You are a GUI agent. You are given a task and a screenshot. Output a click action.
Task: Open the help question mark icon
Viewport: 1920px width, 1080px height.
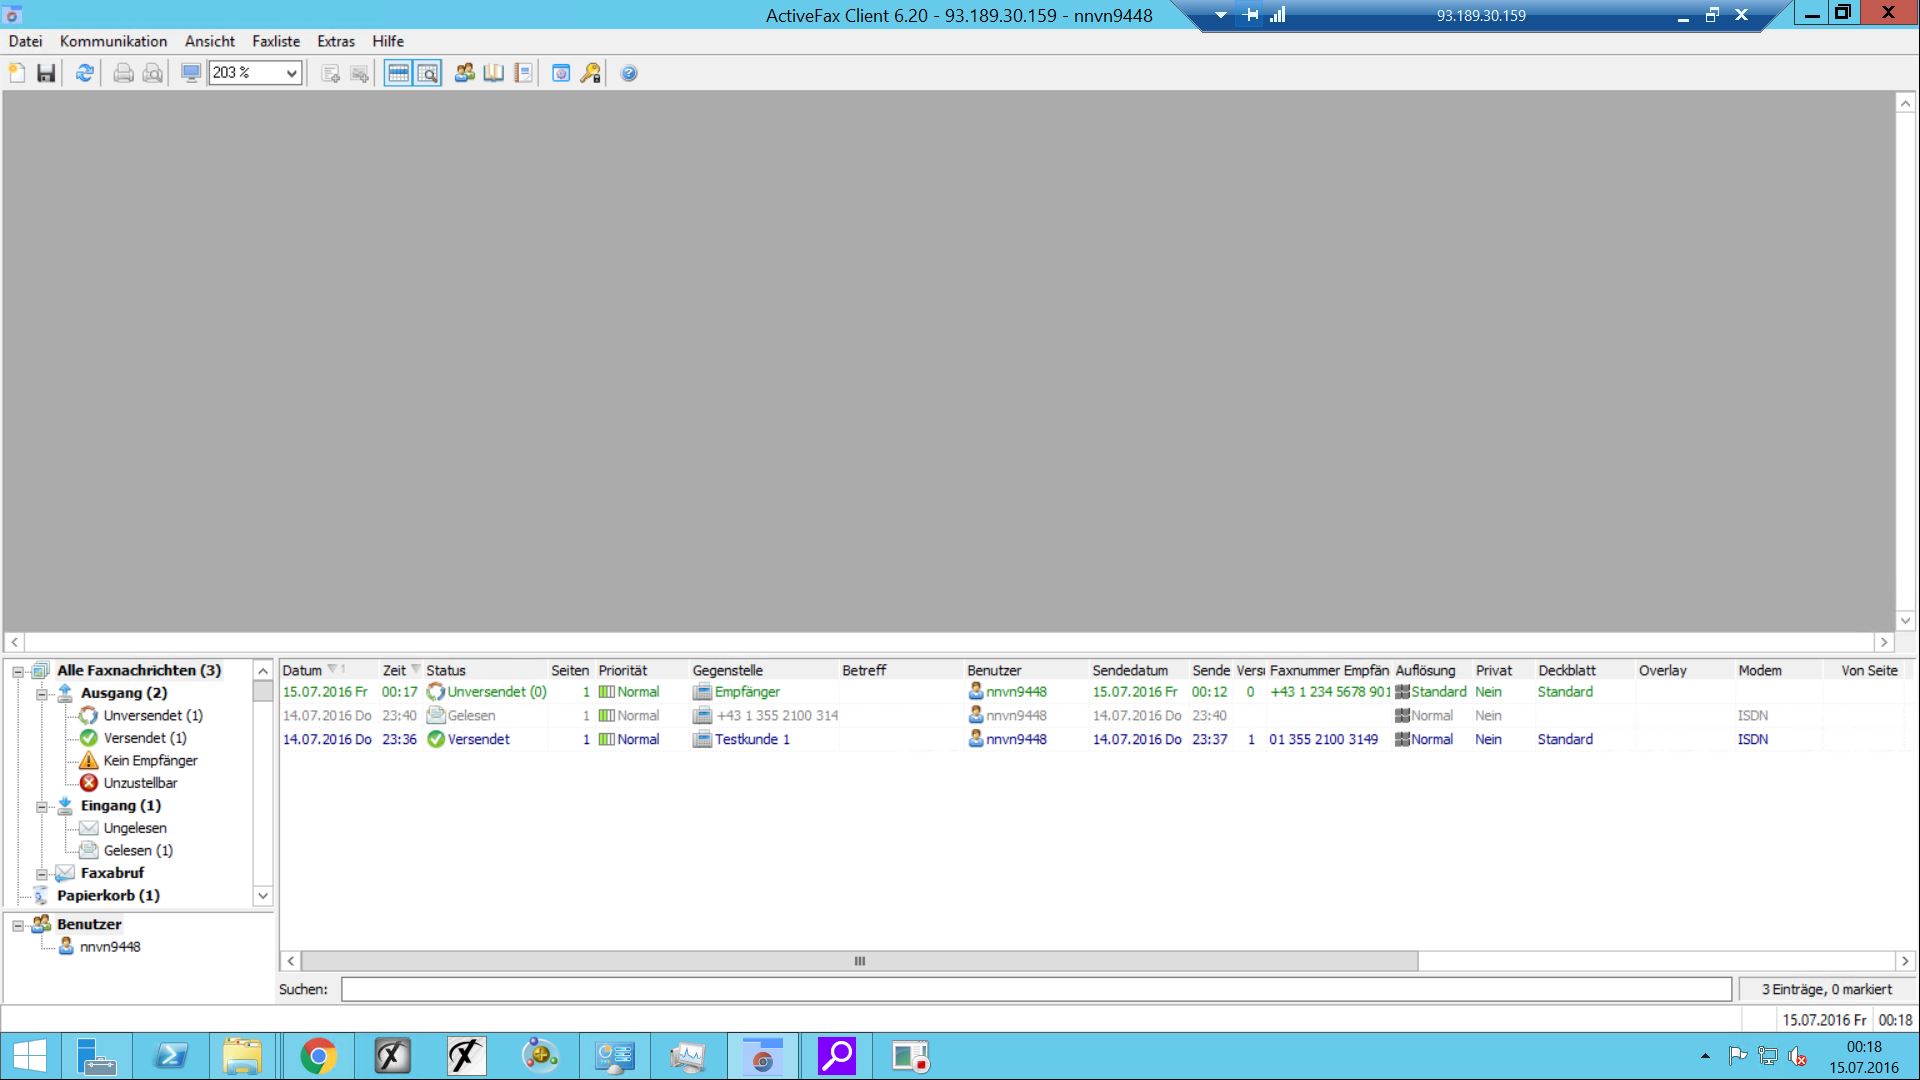629,73
